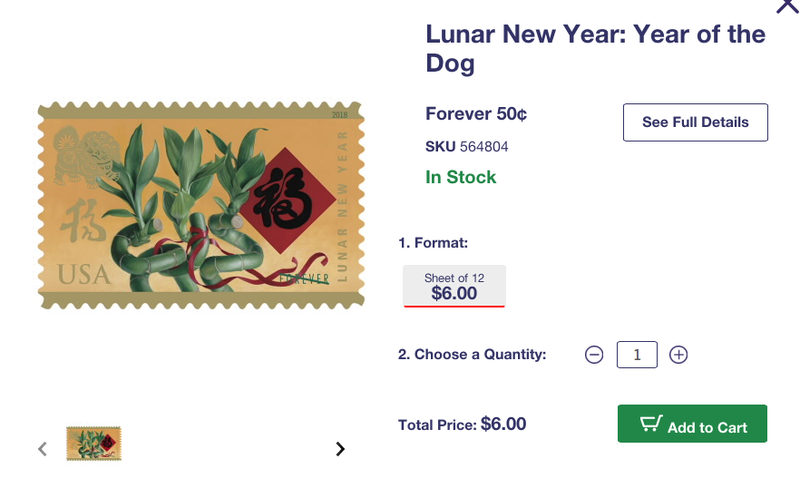The image size is (800, 488).
Task: Select the small stamp thumbnail
Action: point(94,444)
